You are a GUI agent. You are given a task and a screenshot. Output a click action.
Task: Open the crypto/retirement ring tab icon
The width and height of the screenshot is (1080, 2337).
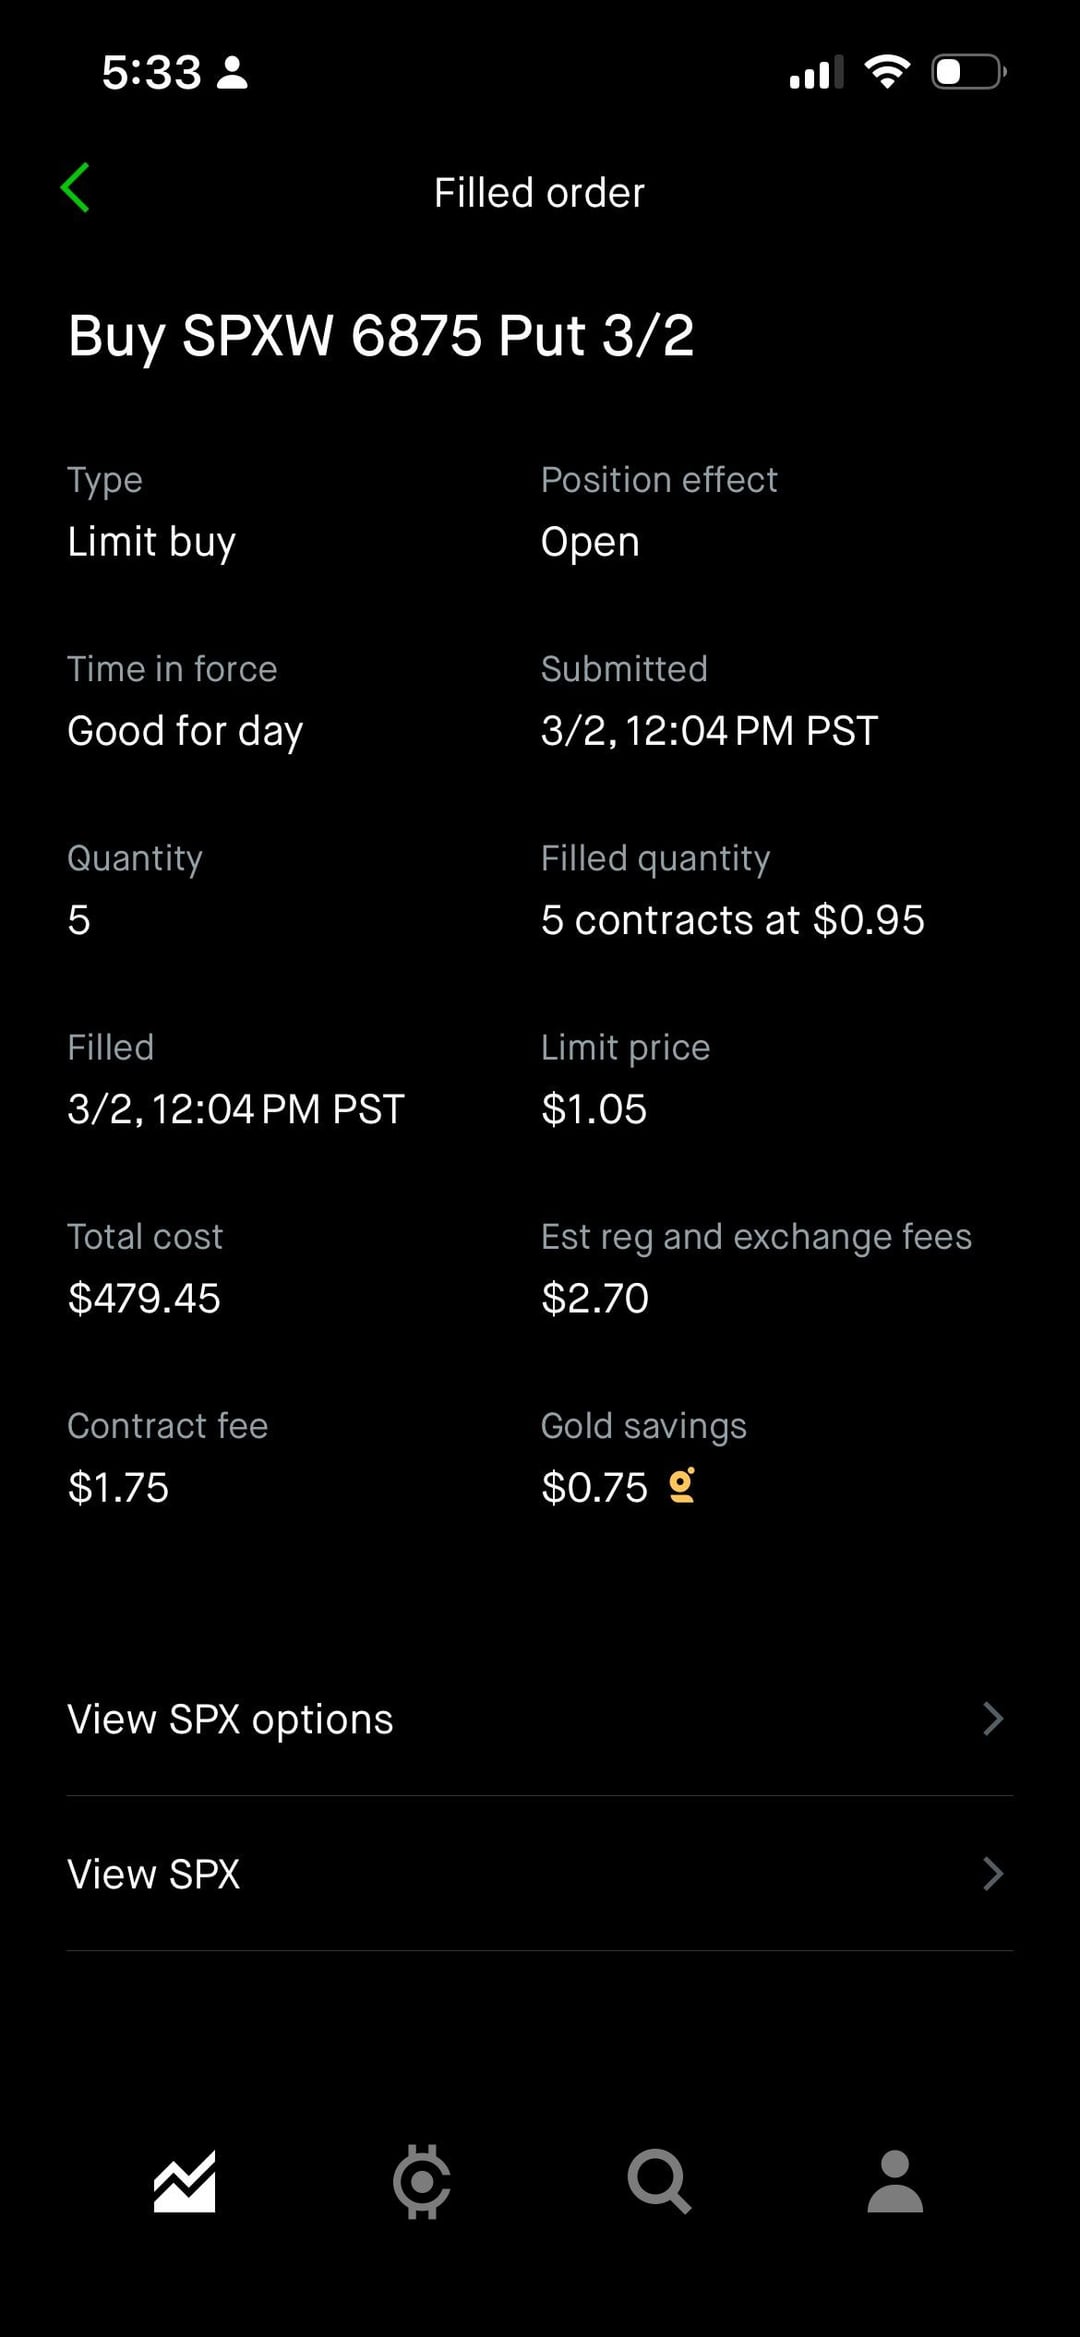pyautogui.click(x=421, y=2181)
